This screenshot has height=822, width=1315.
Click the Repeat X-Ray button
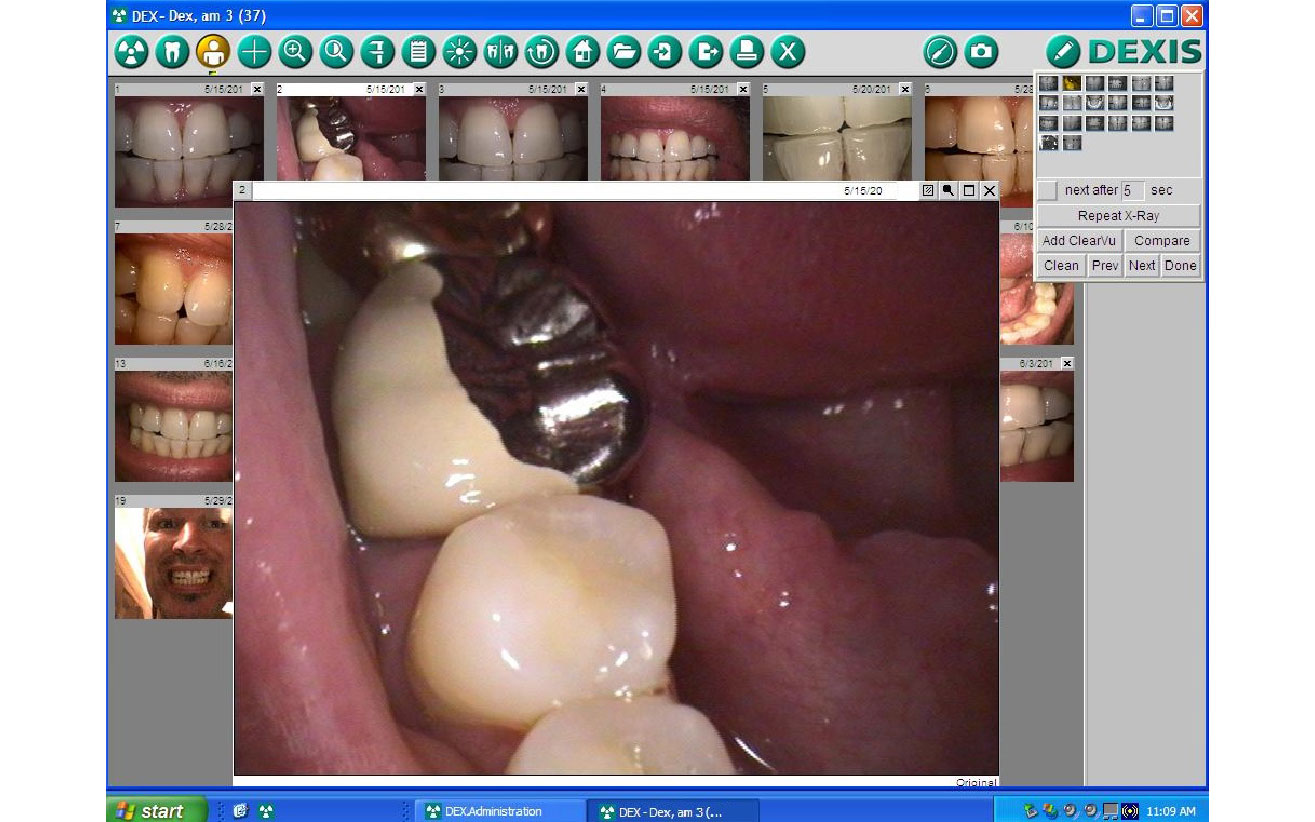(x=1118, y=216)
